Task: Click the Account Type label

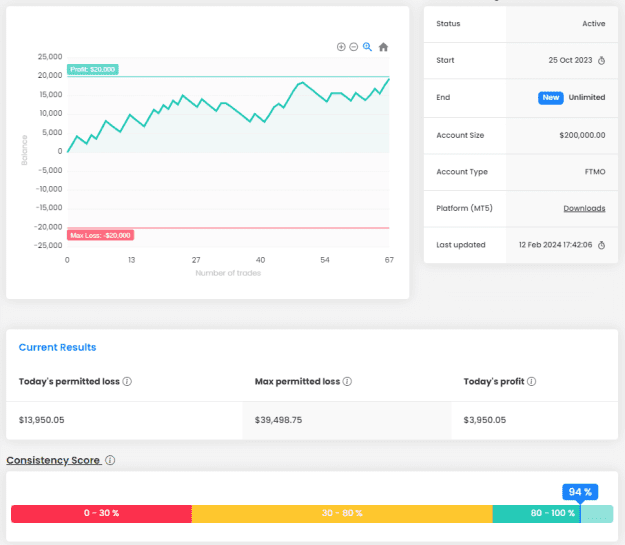Action: pyautogui.click(x=462, y=172)
